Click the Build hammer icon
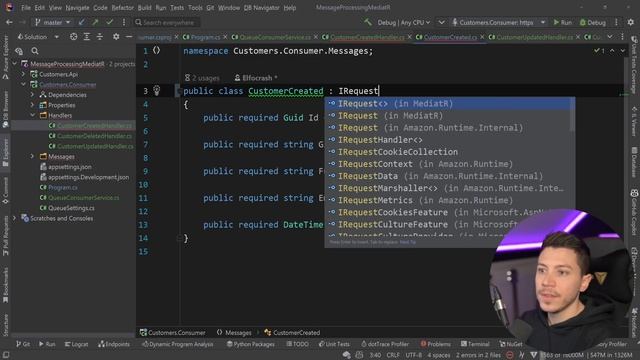The image size is (640, 360). click(368, 22)
